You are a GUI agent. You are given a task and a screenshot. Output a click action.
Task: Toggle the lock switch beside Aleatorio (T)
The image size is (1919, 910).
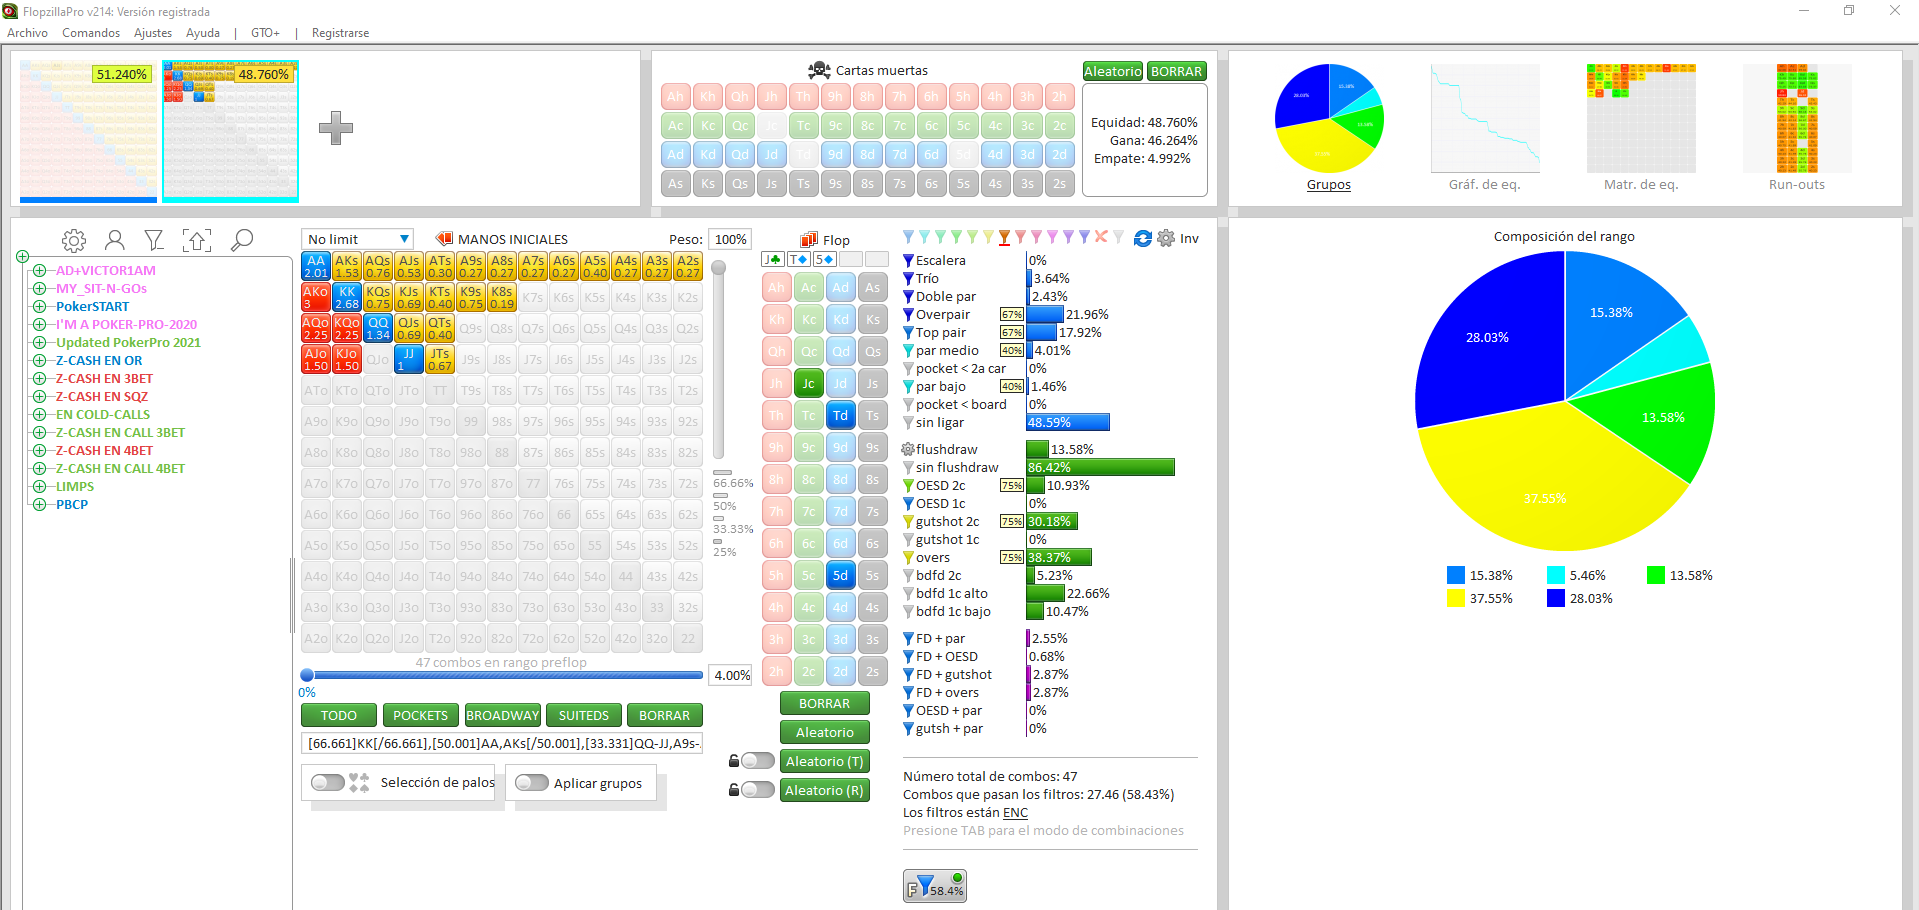pos(757,761)
